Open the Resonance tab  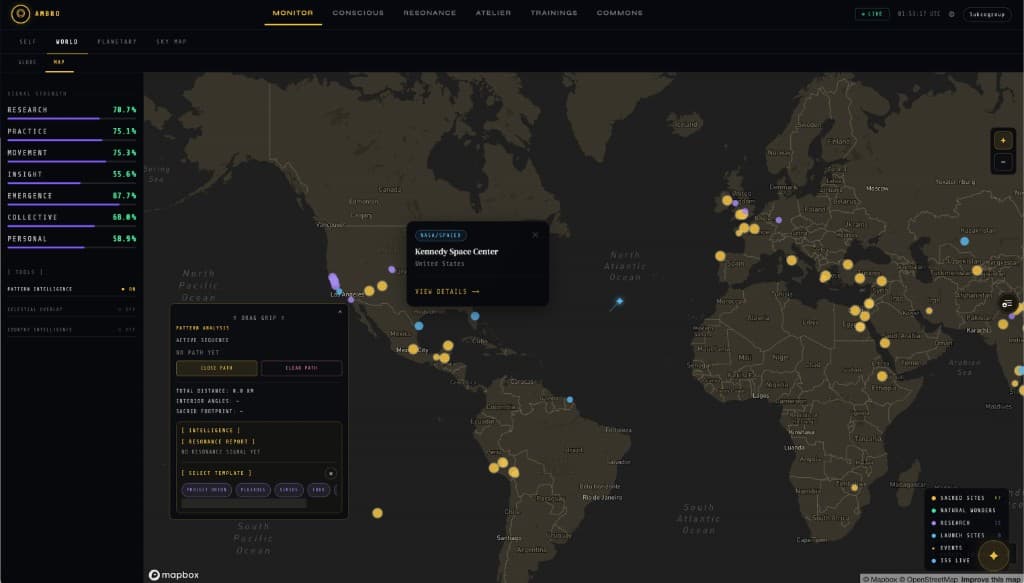(x=430, y=13)
